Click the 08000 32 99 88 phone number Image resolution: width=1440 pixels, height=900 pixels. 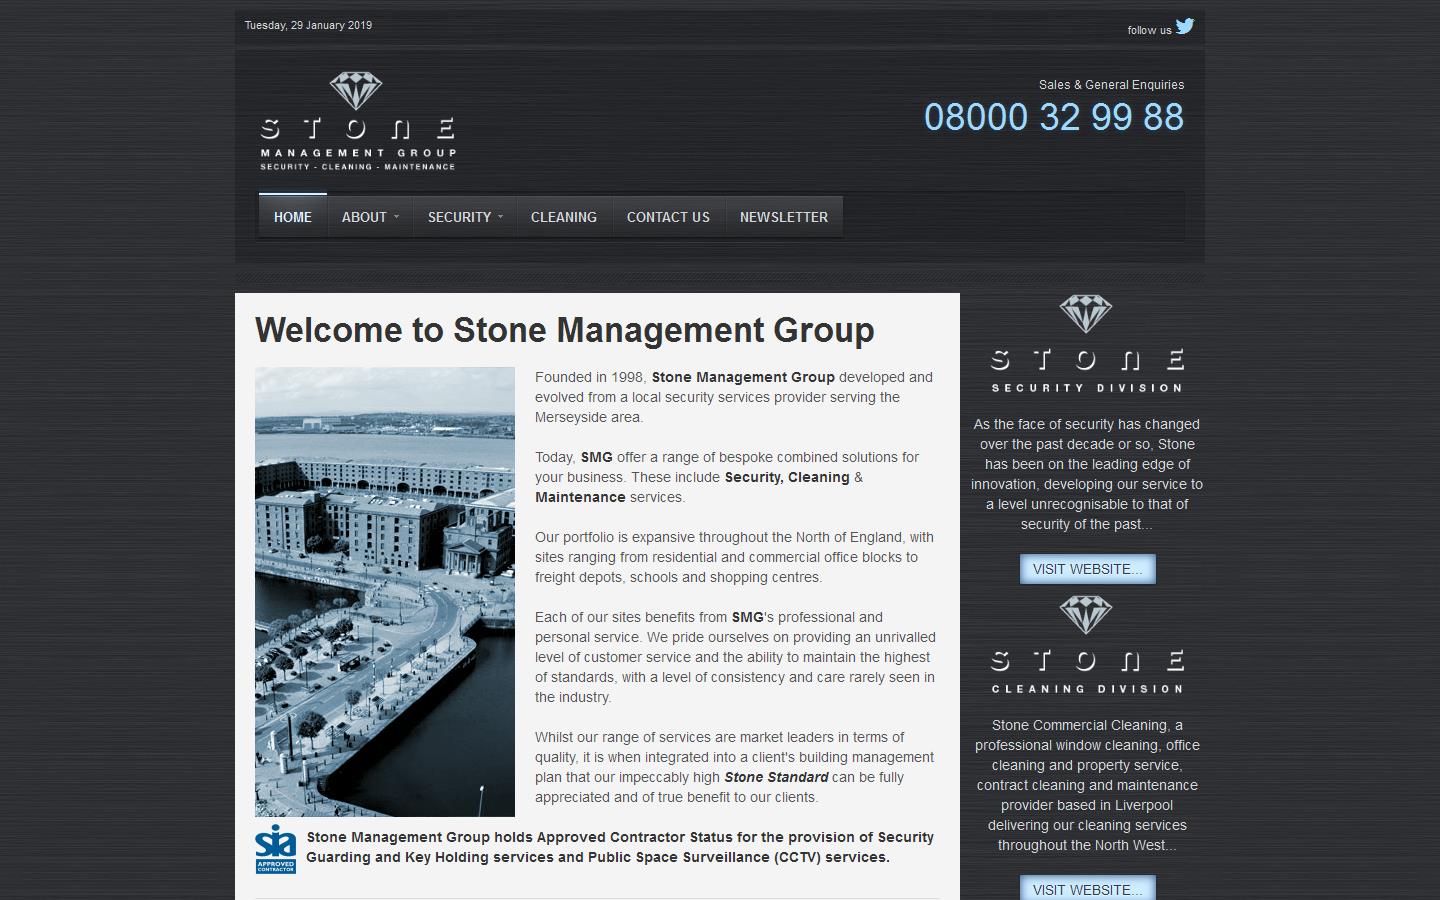coord(1054,117)
